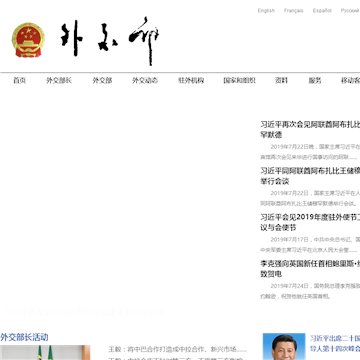Screen dimensions: 360x360
Task: Go to 首页 in the navigation bar
Action: click(x=19, y=80)
